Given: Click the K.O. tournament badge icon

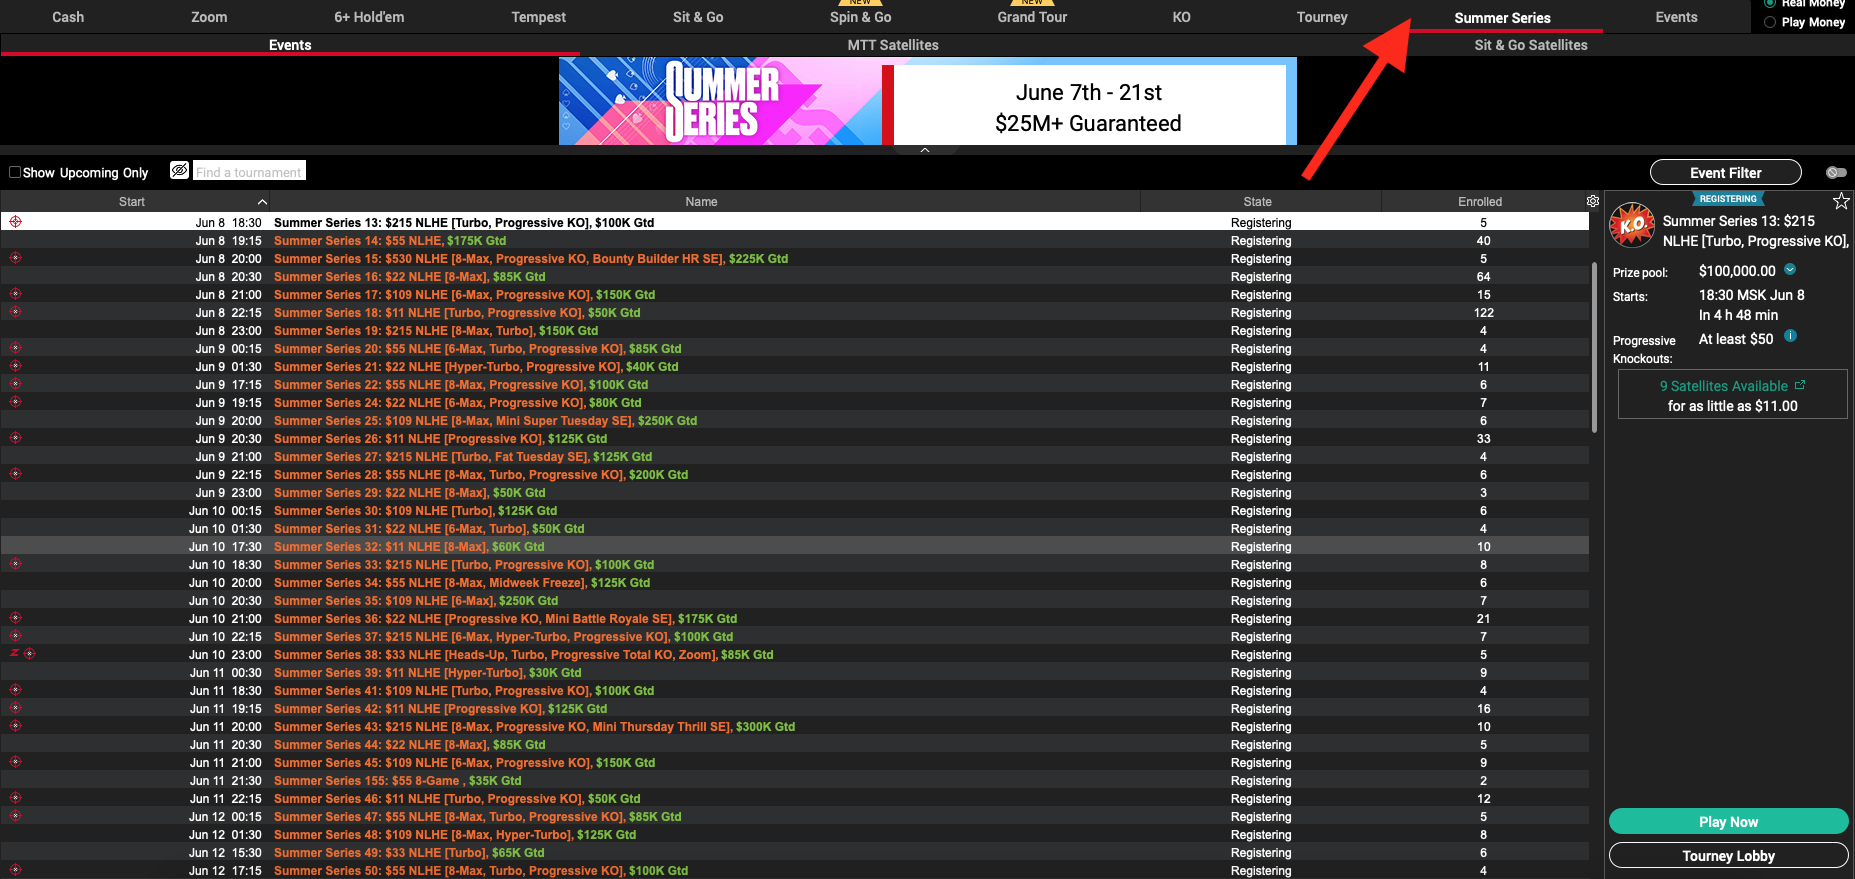Looking at the screenshot, I should coord(1632,225).
